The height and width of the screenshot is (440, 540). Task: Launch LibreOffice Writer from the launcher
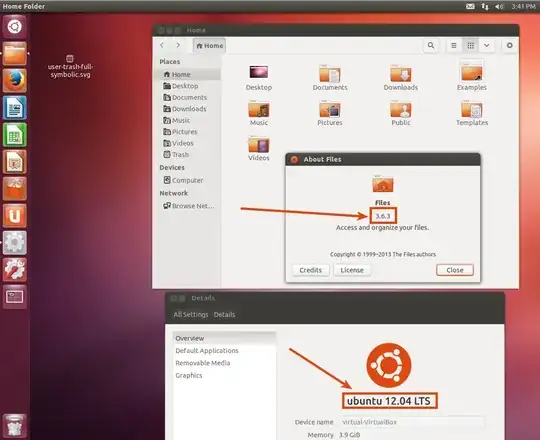click(14, 107)
